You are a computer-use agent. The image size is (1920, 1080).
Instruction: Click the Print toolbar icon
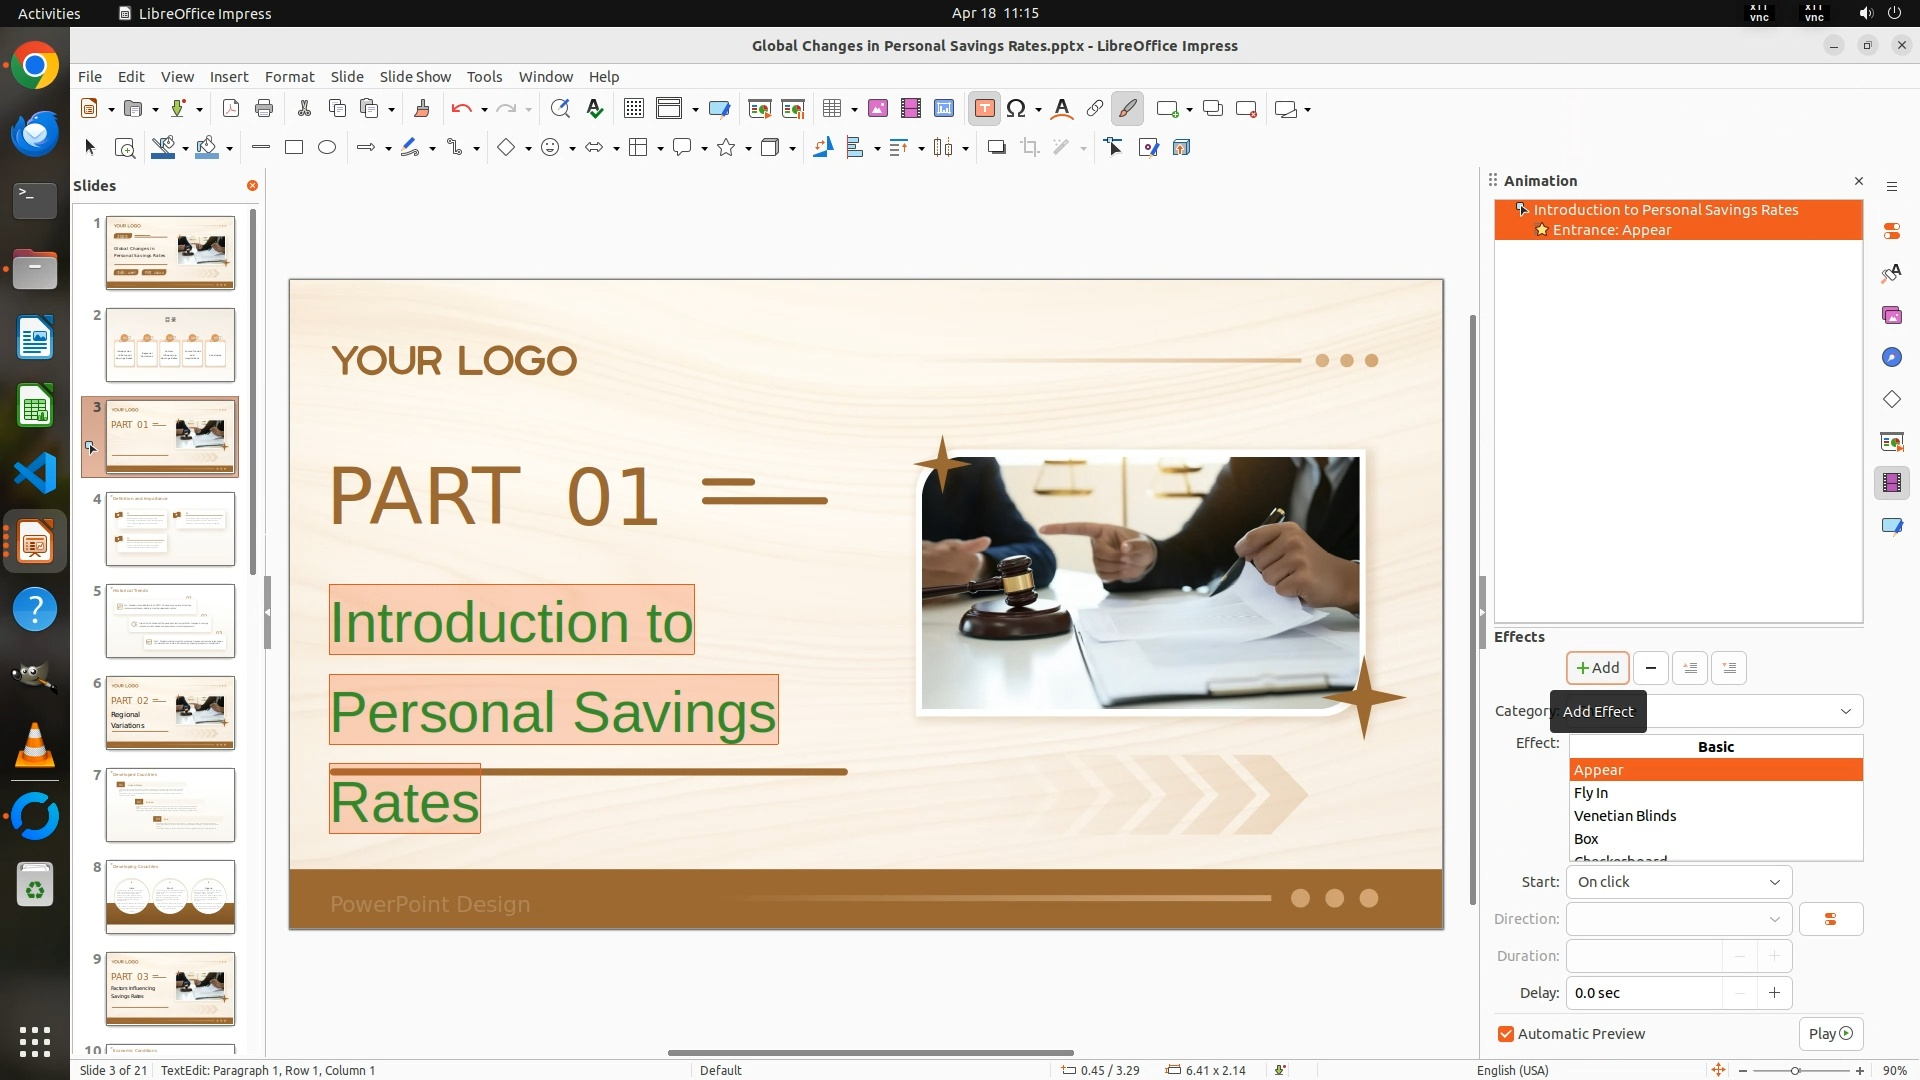tap(264, 109)
